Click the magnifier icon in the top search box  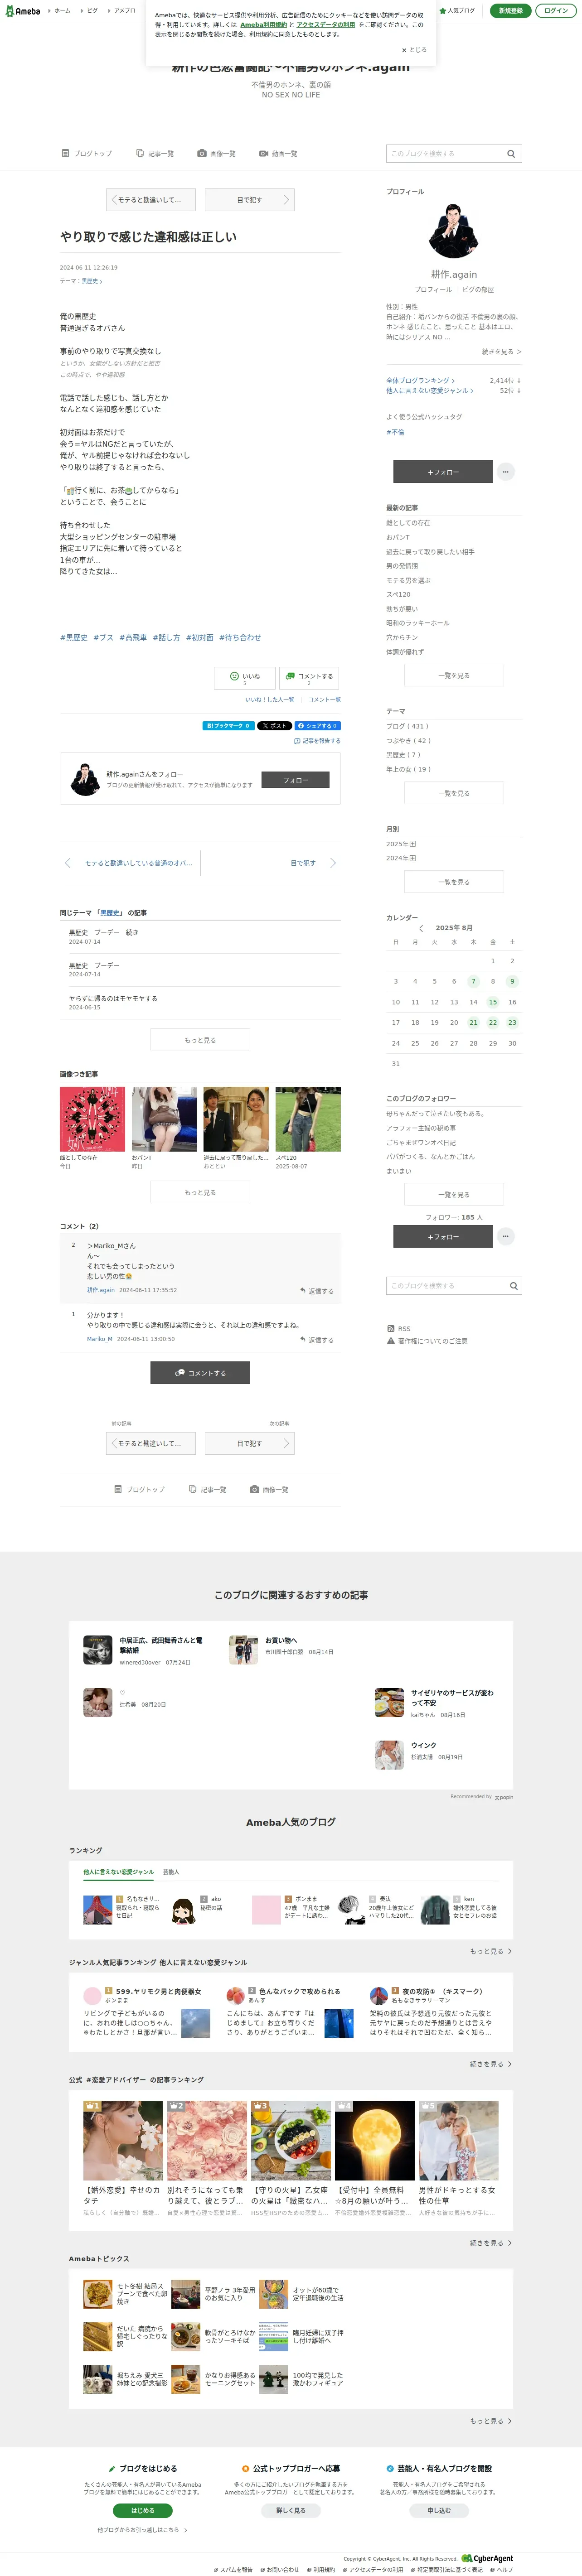pyautogui.click(x=511, y=154)
